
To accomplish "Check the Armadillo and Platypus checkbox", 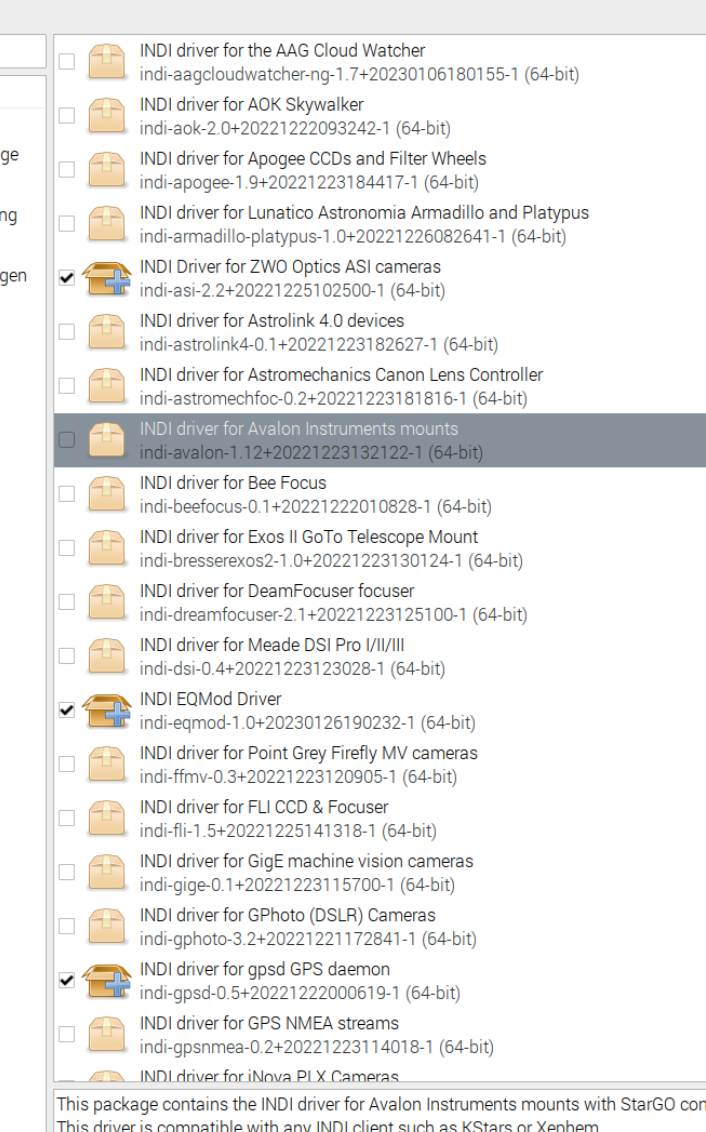I will [x=66, y=224].
